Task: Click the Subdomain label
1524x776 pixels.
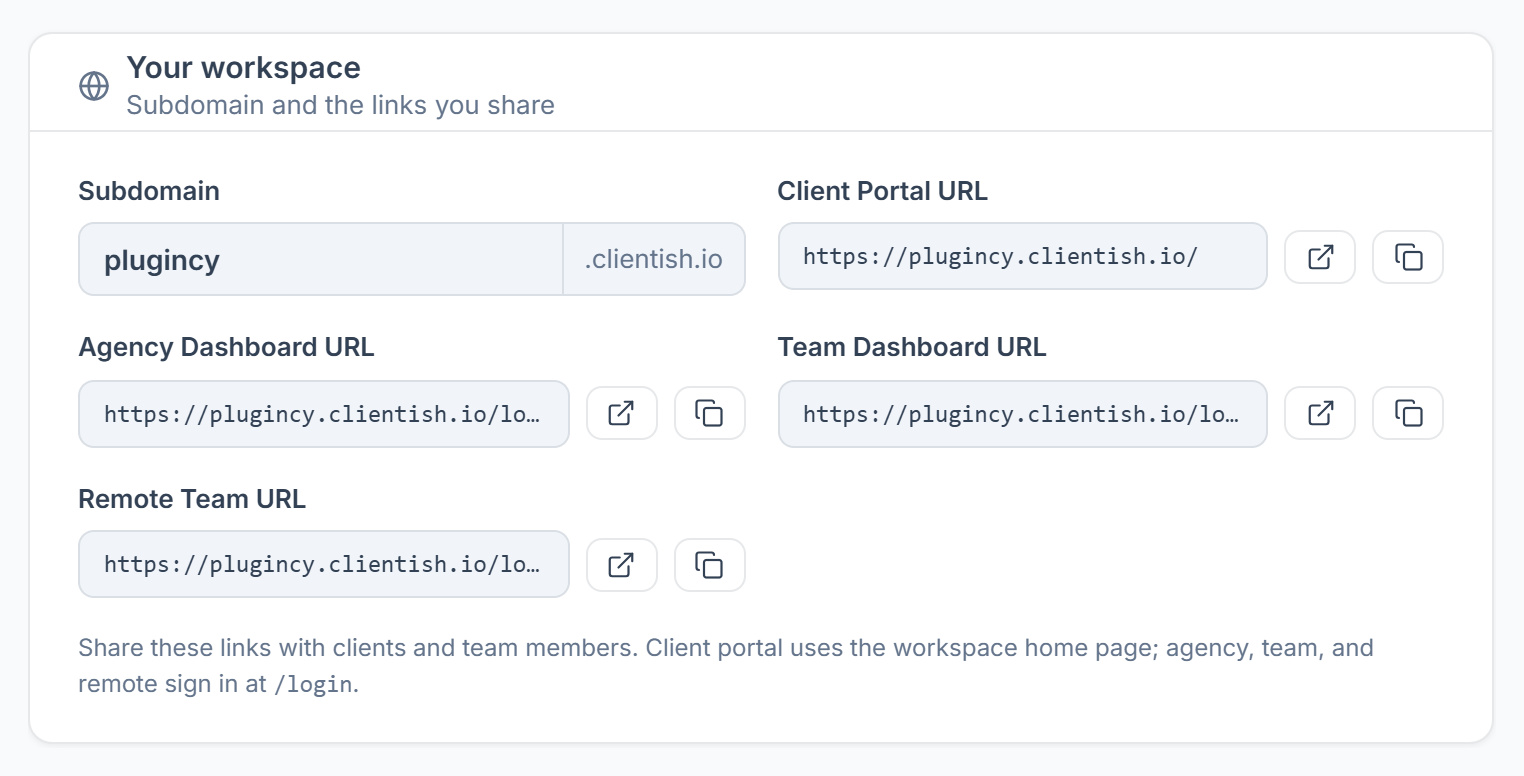Action: pos(149,191)
